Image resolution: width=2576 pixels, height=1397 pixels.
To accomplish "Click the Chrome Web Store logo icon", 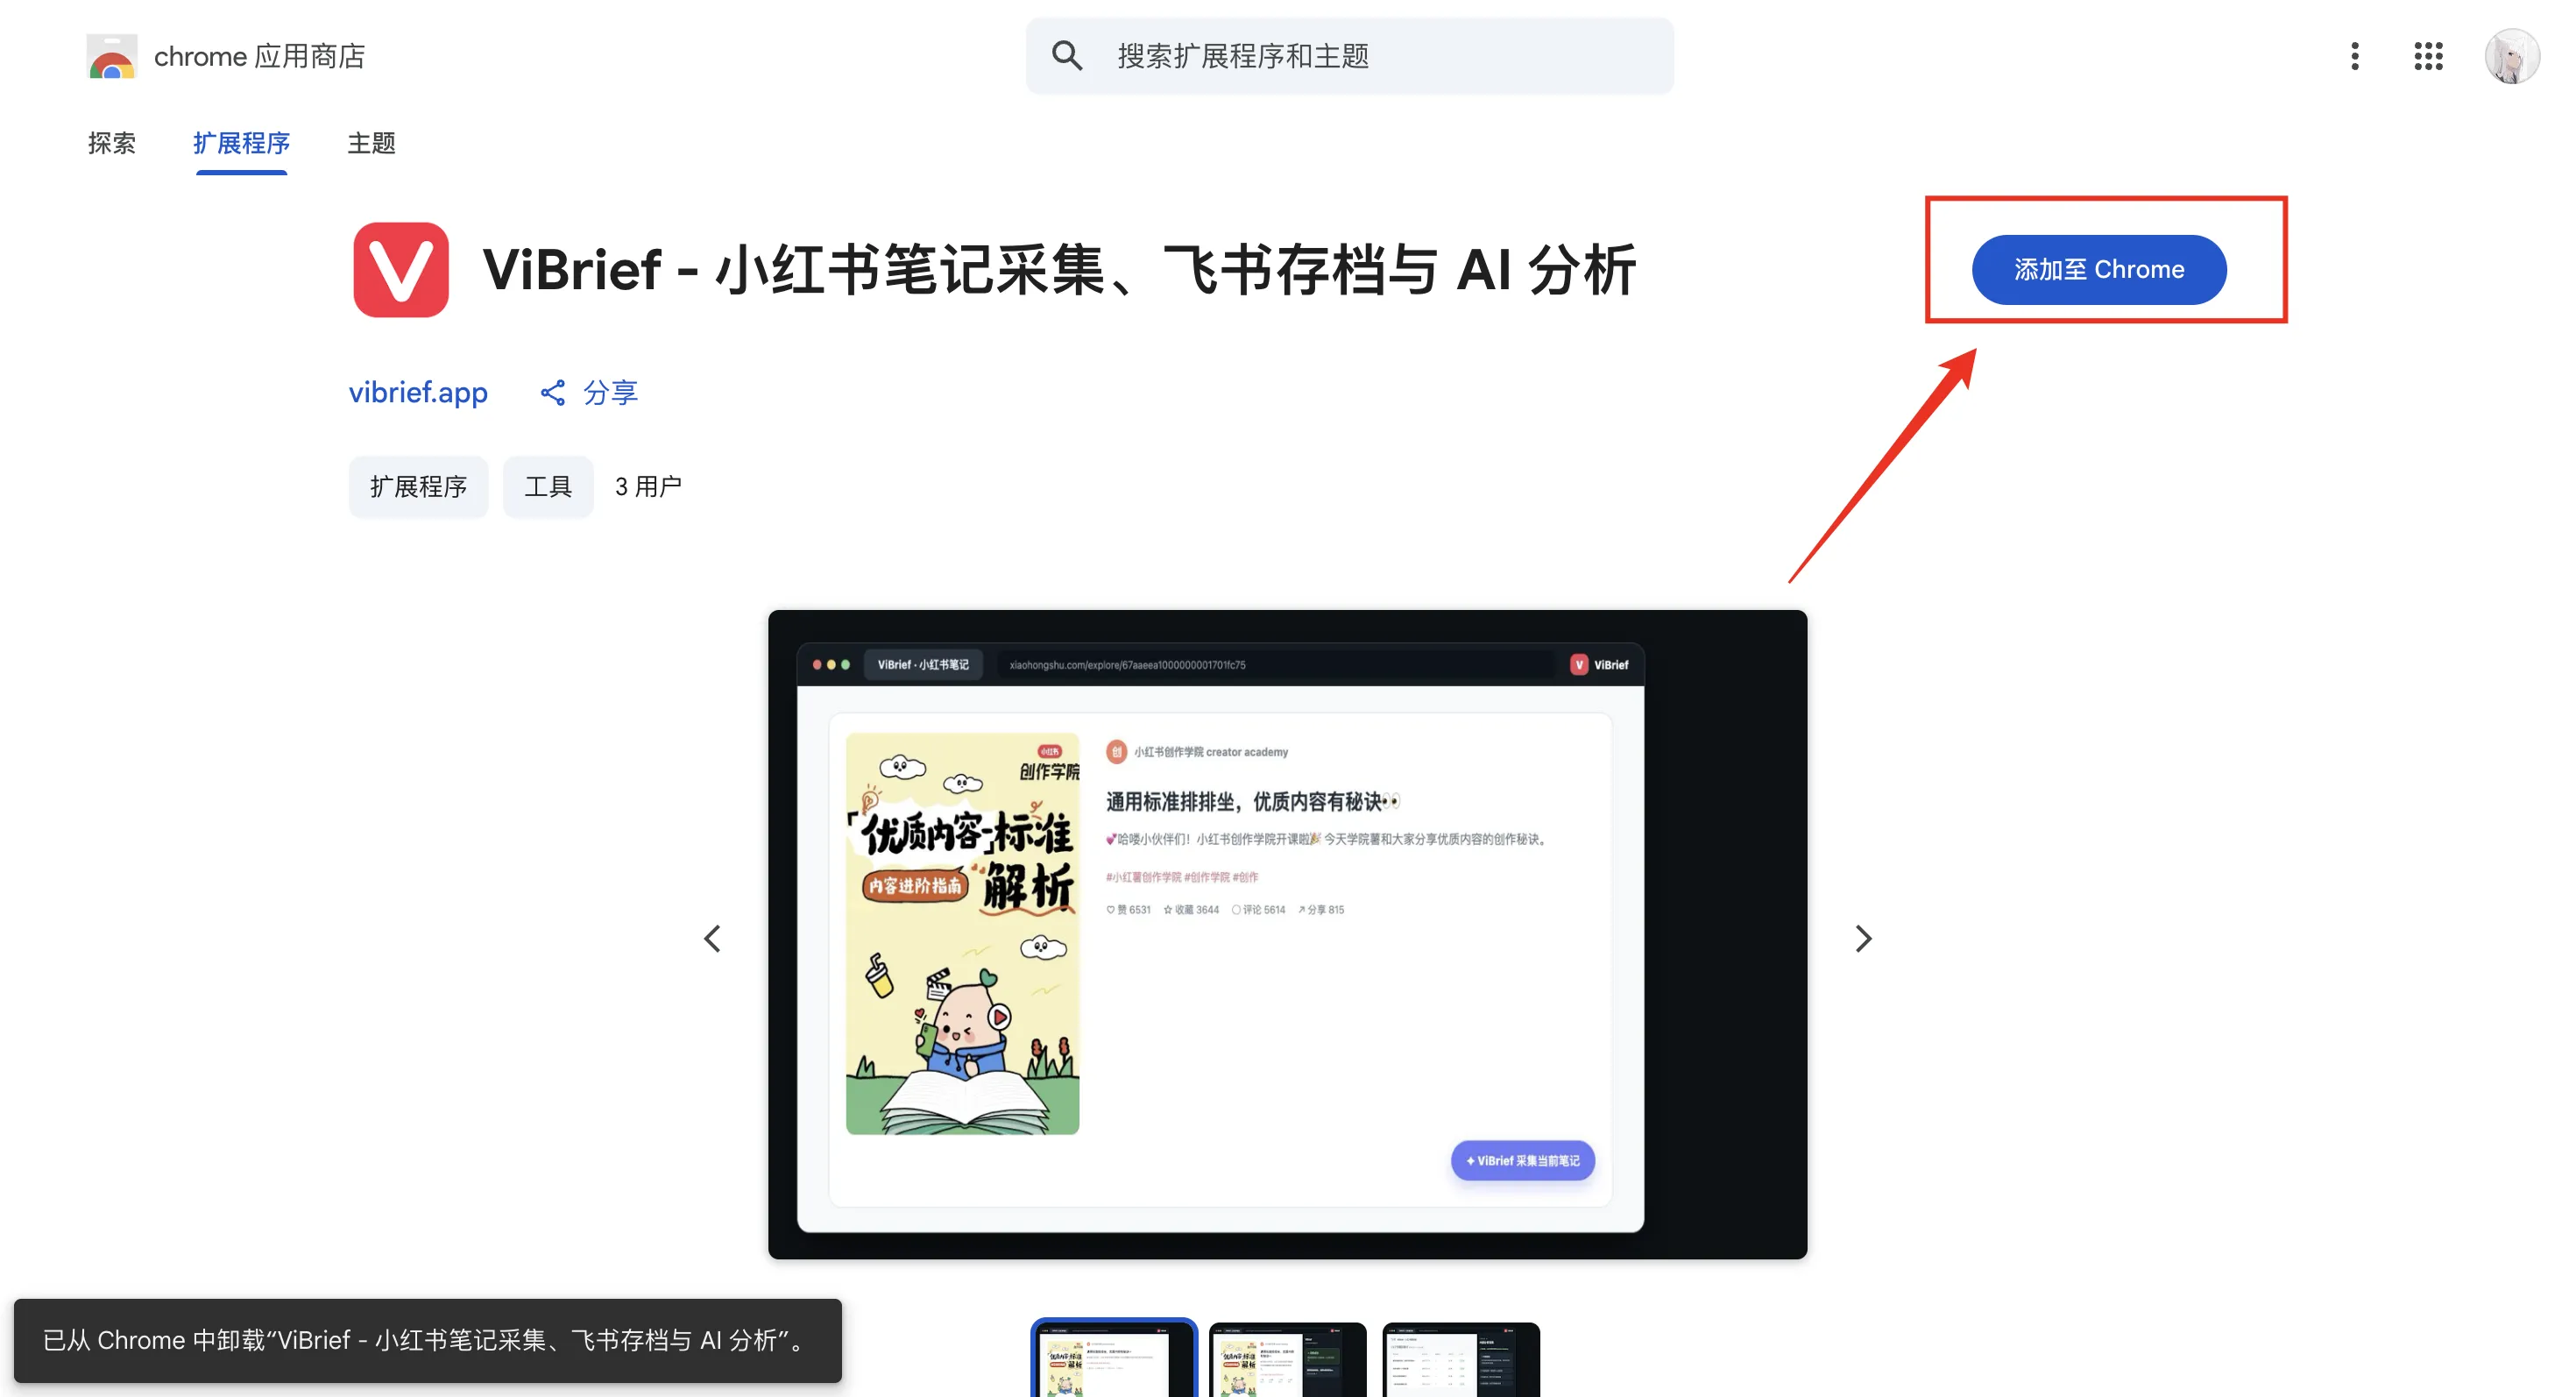I will (x=111, y=57).
